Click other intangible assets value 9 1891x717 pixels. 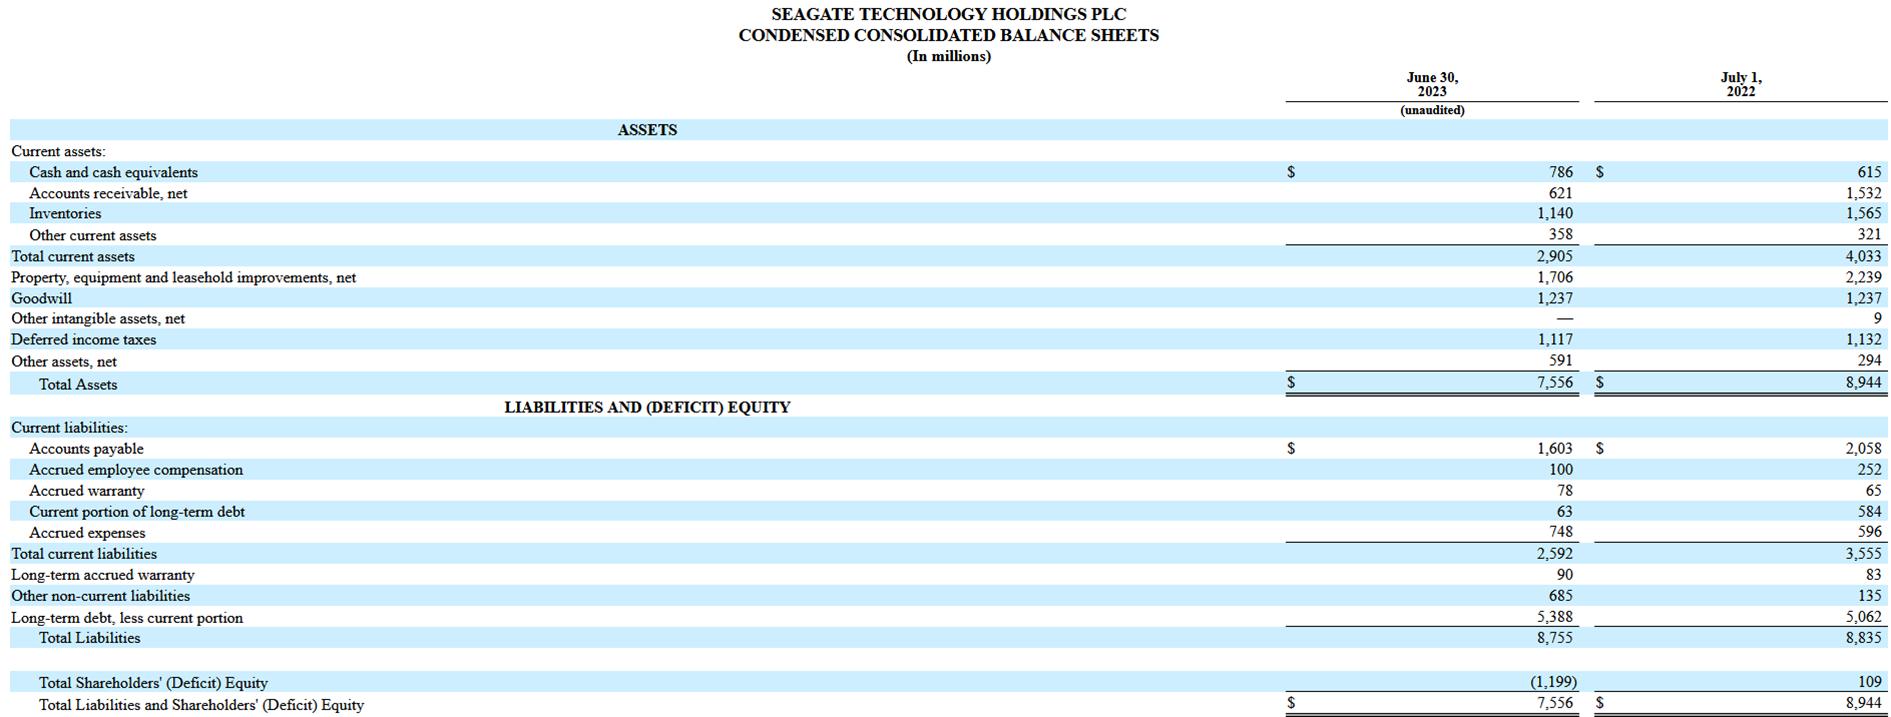coord(1877,318)
